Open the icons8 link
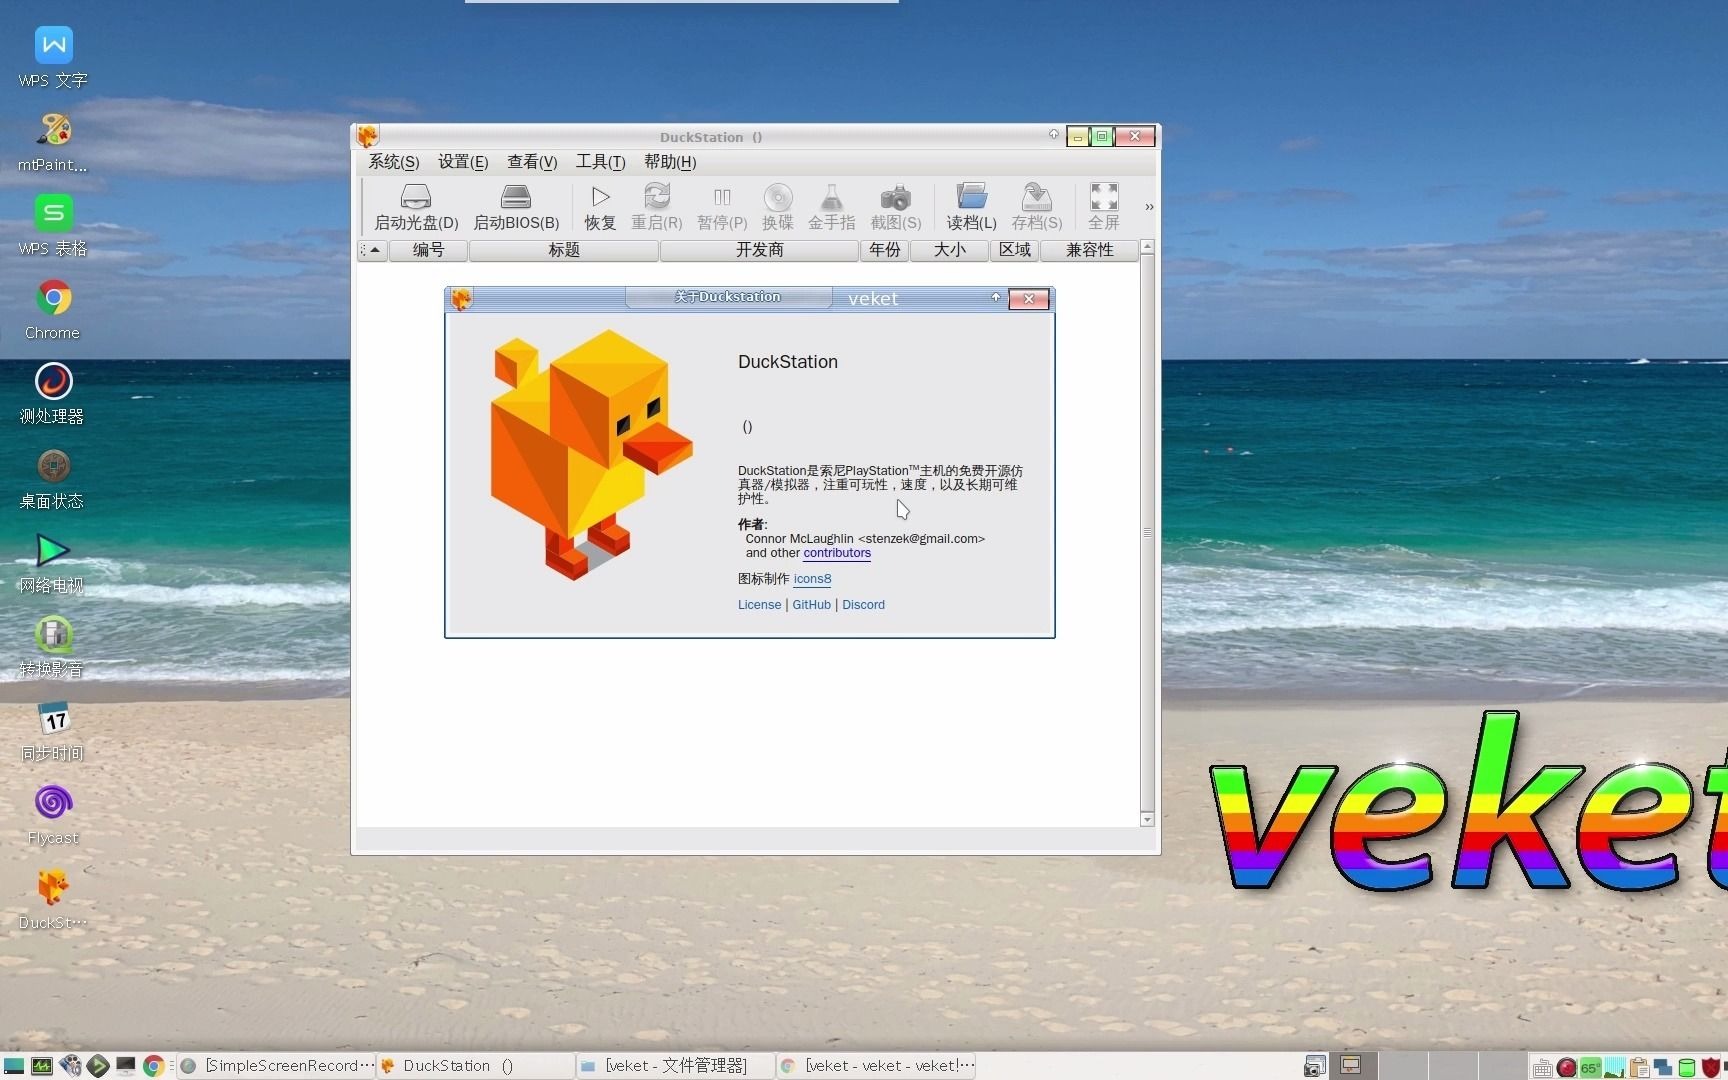The width and height of the screenshot is (1728, 1080). tap(812, 579)
